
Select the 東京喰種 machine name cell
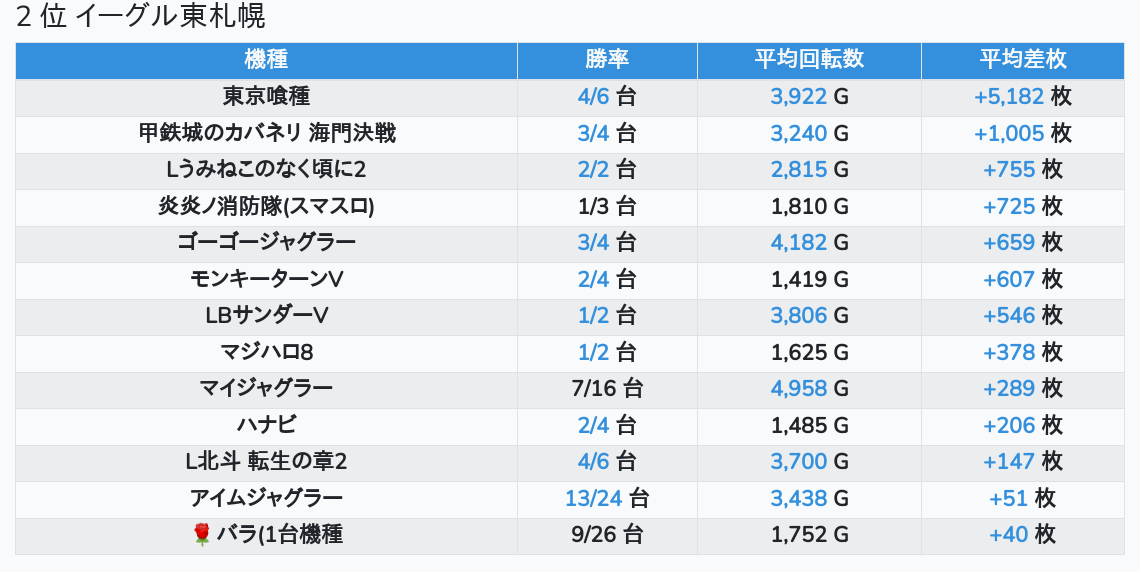266,97
